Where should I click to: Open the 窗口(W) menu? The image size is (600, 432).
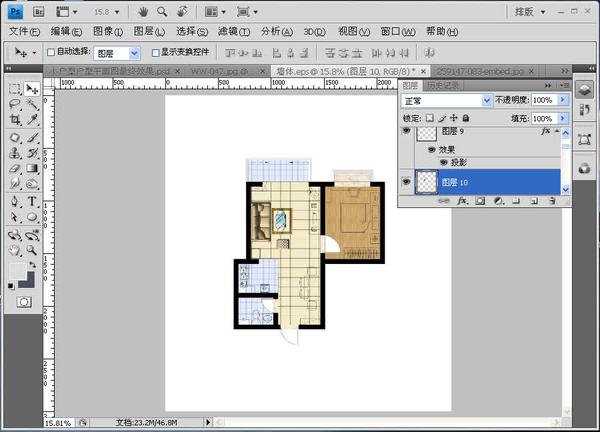pyautogui.click(x=398, y=32)
